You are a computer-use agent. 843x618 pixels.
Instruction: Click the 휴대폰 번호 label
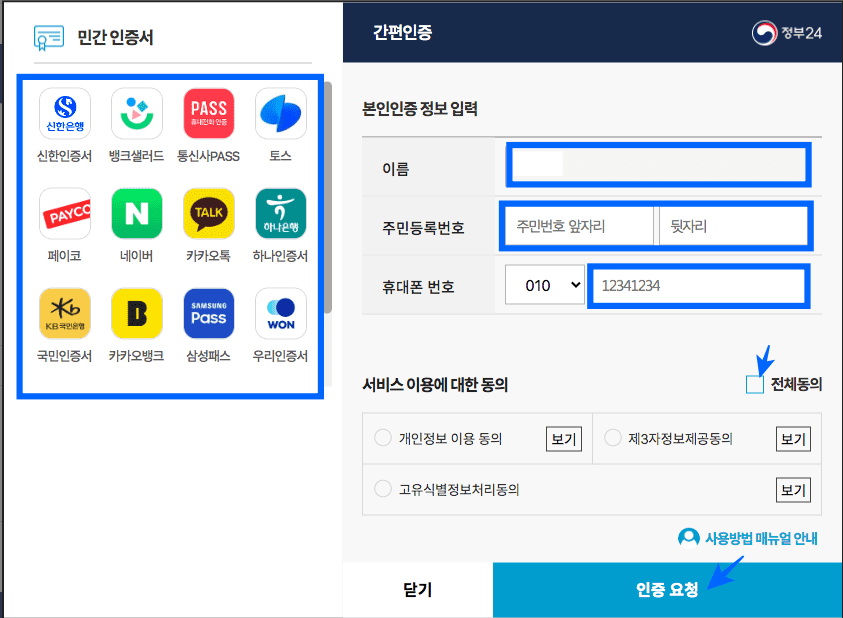tap(418, 287)
